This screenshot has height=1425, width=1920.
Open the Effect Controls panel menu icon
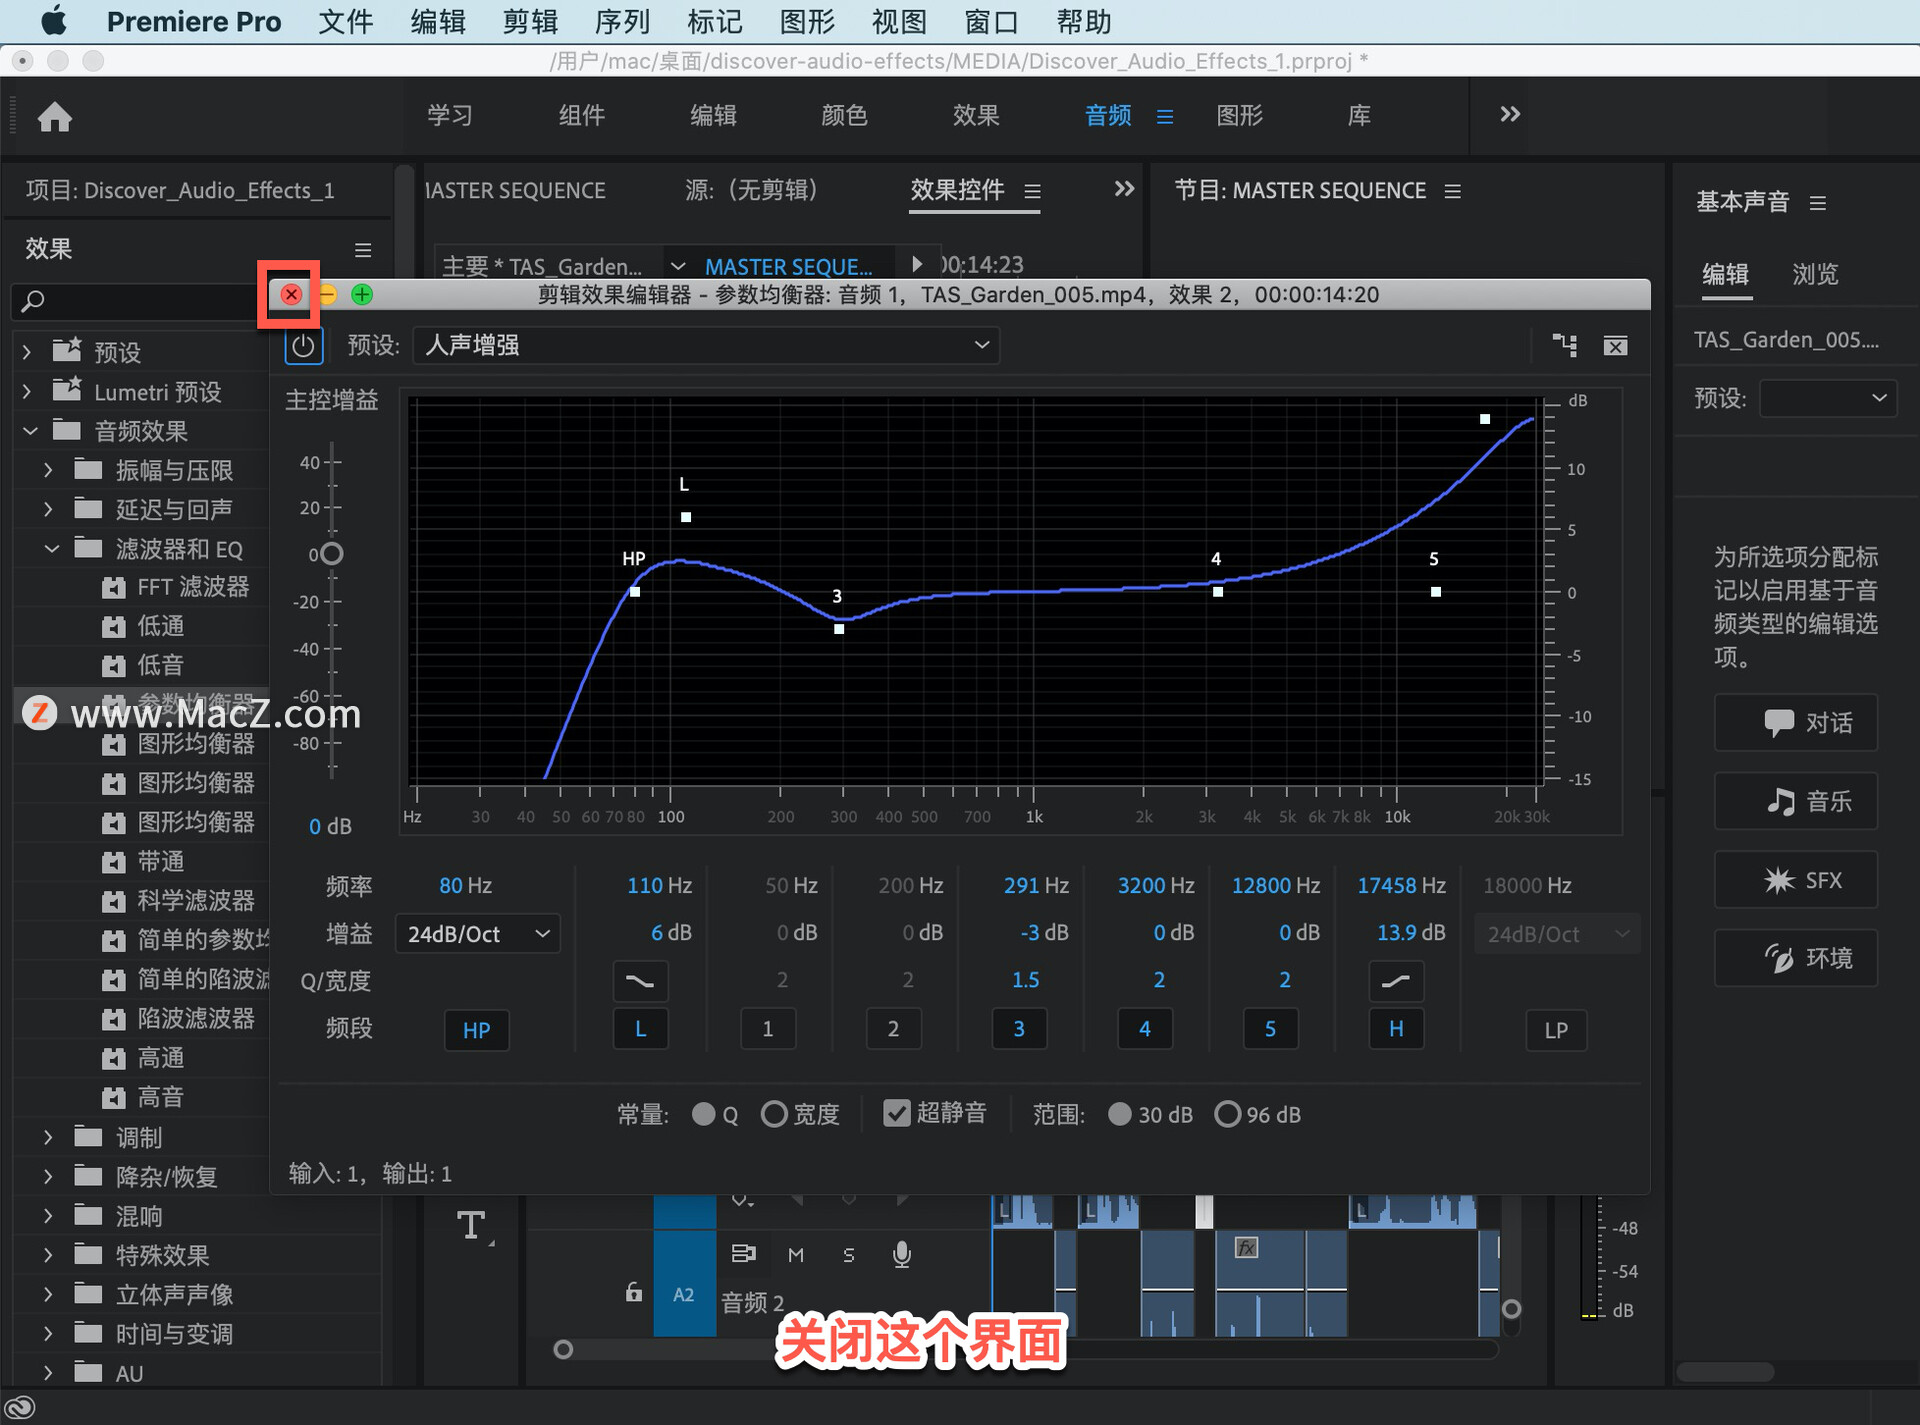(x=1033, y=190)
